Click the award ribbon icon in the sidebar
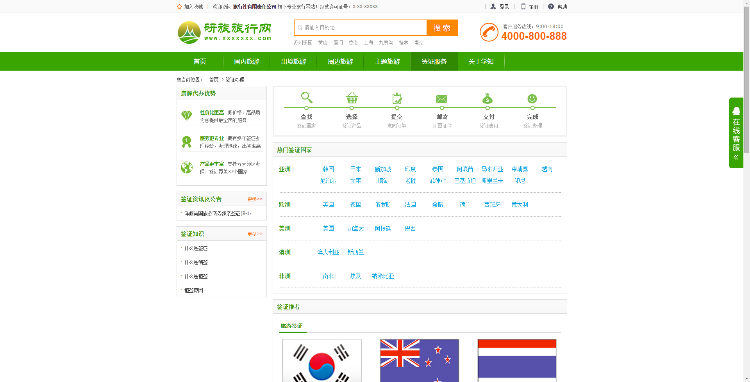The width and height of the screenshot is (750, 382). (x=187, y=142)
